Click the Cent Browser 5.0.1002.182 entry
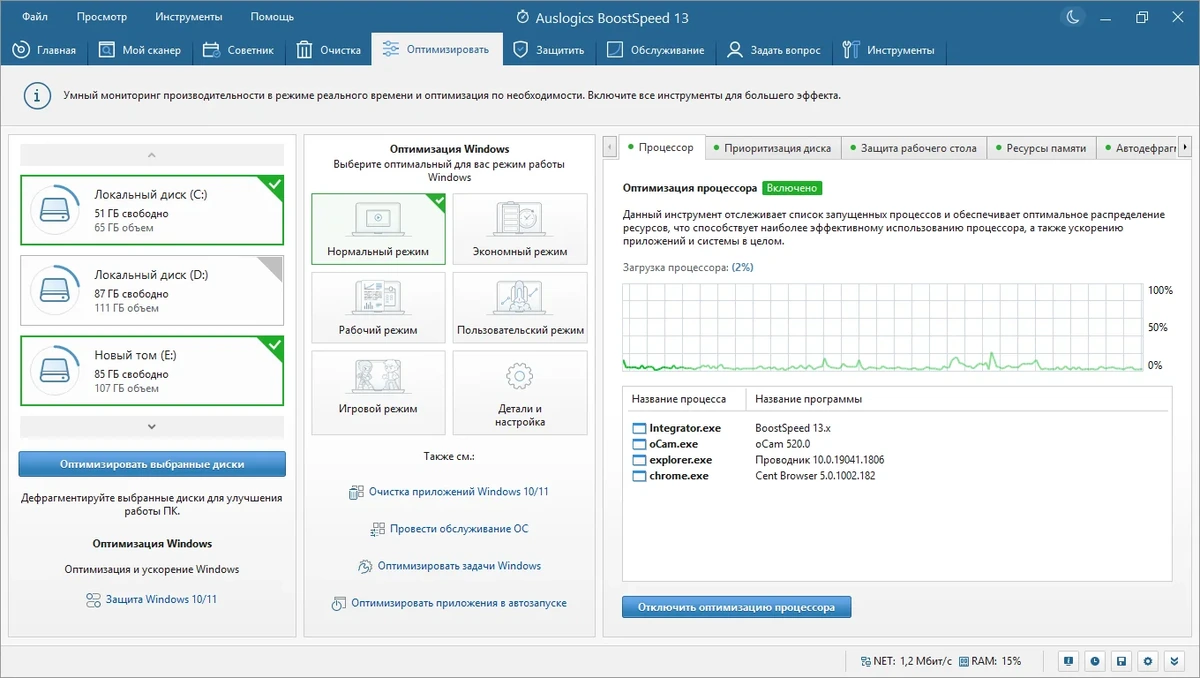 815,476
